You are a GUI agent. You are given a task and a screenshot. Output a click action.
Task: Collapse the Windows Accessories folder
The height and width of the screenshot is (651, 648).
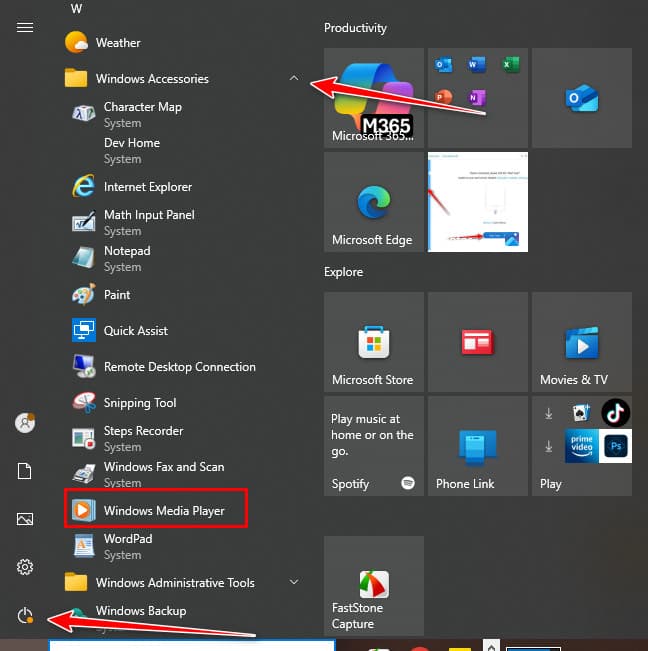click(x=293, y=78)
